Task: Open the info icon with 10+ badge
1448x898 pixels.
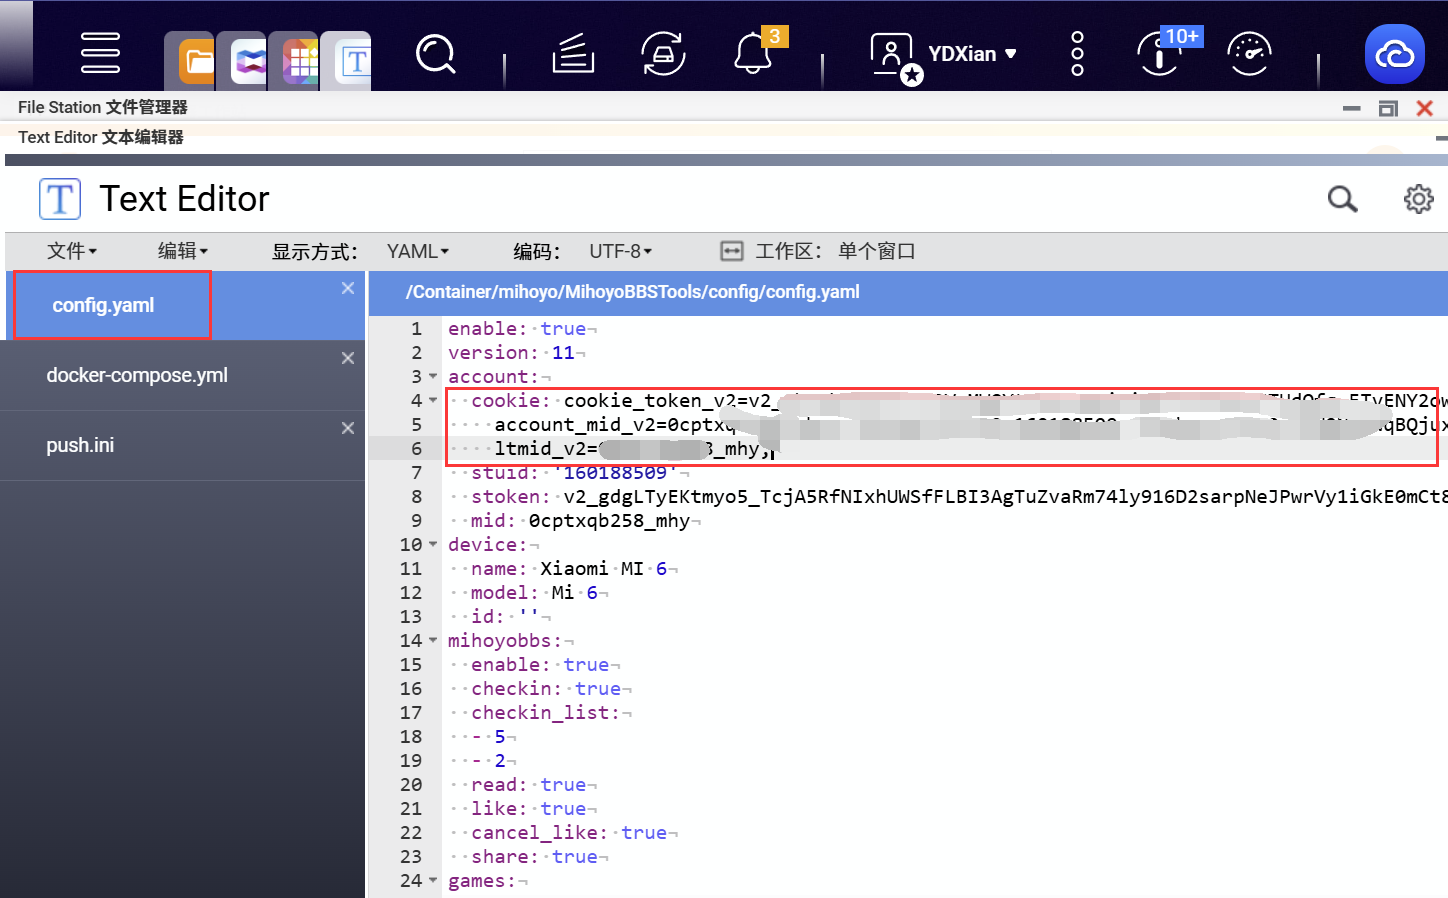Action: pos(1162,53)
